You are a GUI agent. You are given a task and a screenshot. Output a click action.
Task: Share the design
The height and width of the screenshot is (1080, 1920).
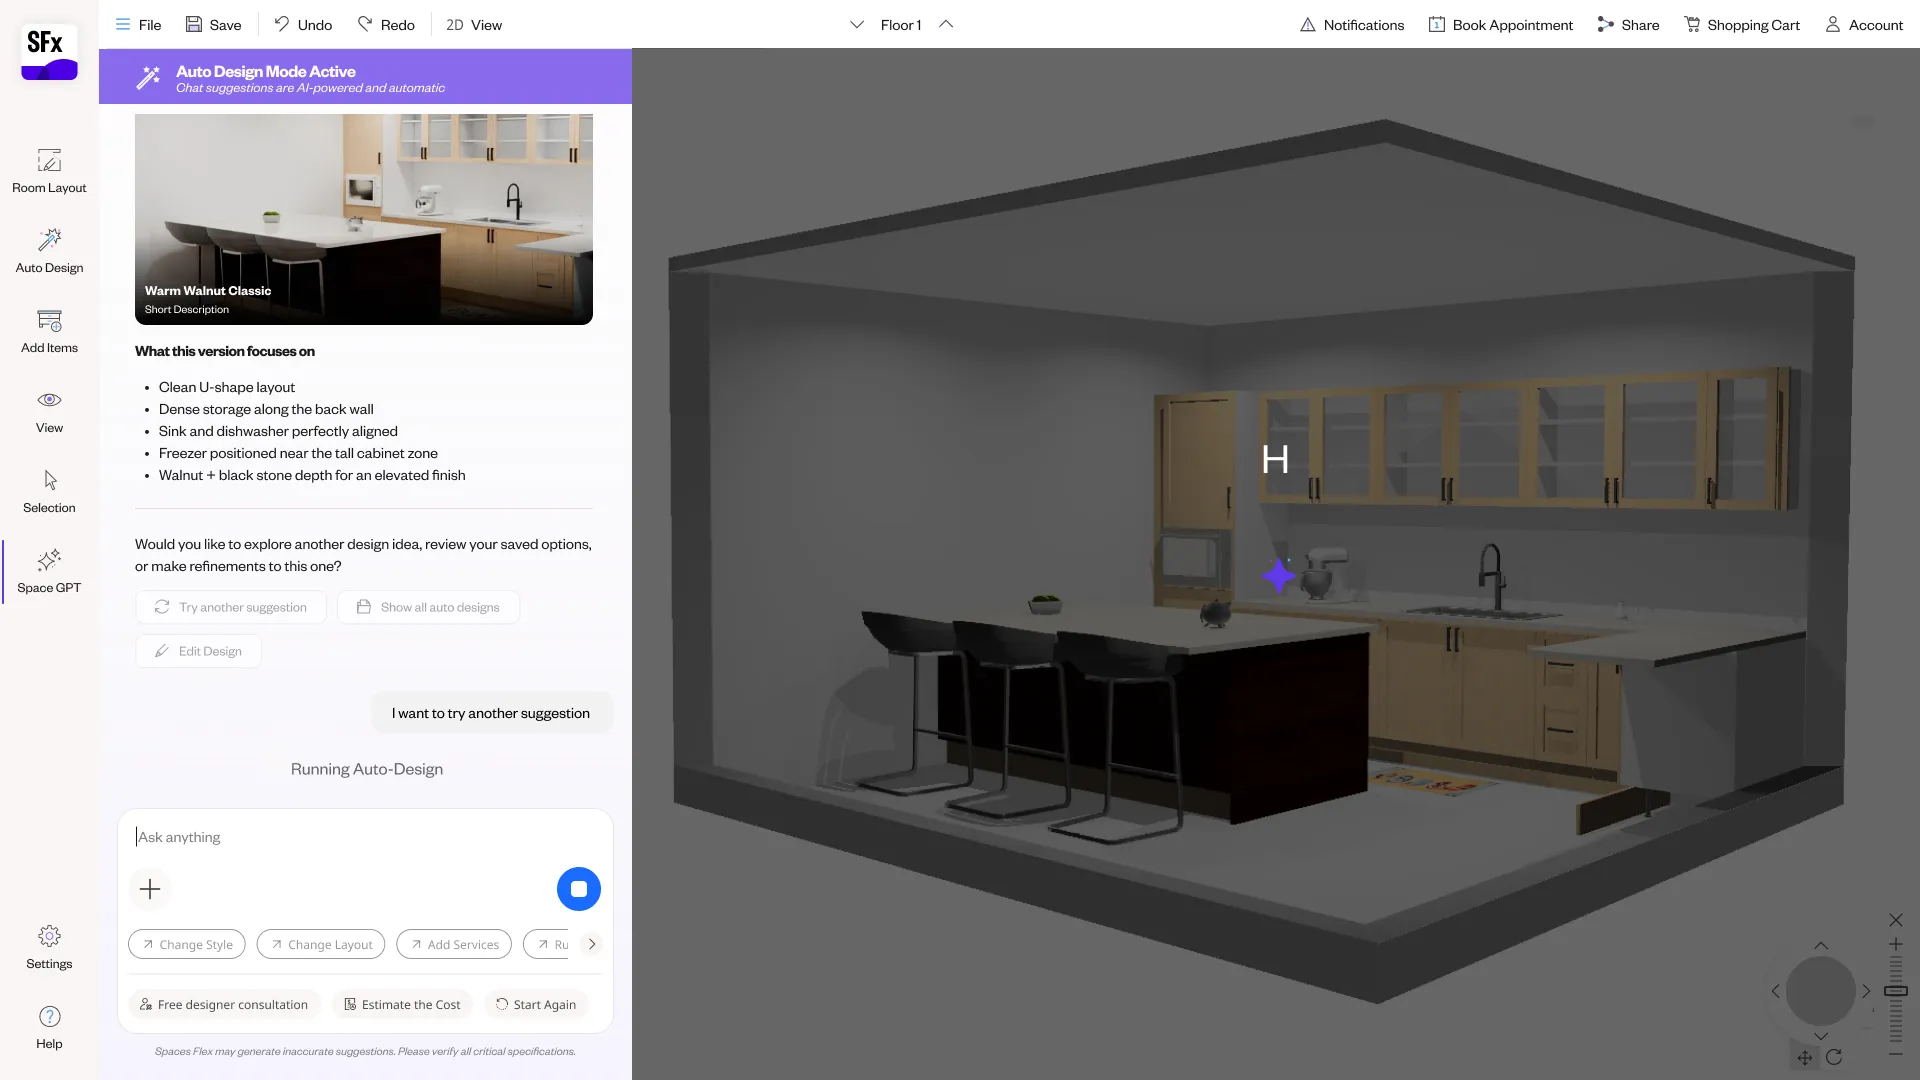(x=1628, y=24)
